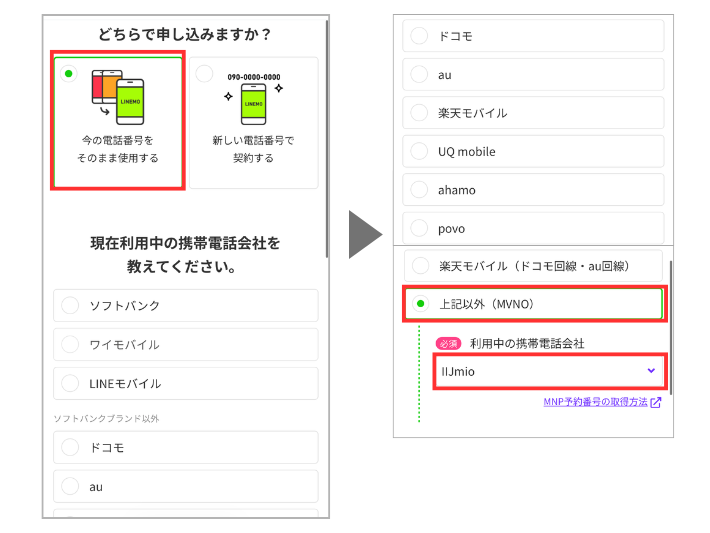Select au in the right panel list
This screenshot has height=533, width=710.
click(533, 75)
